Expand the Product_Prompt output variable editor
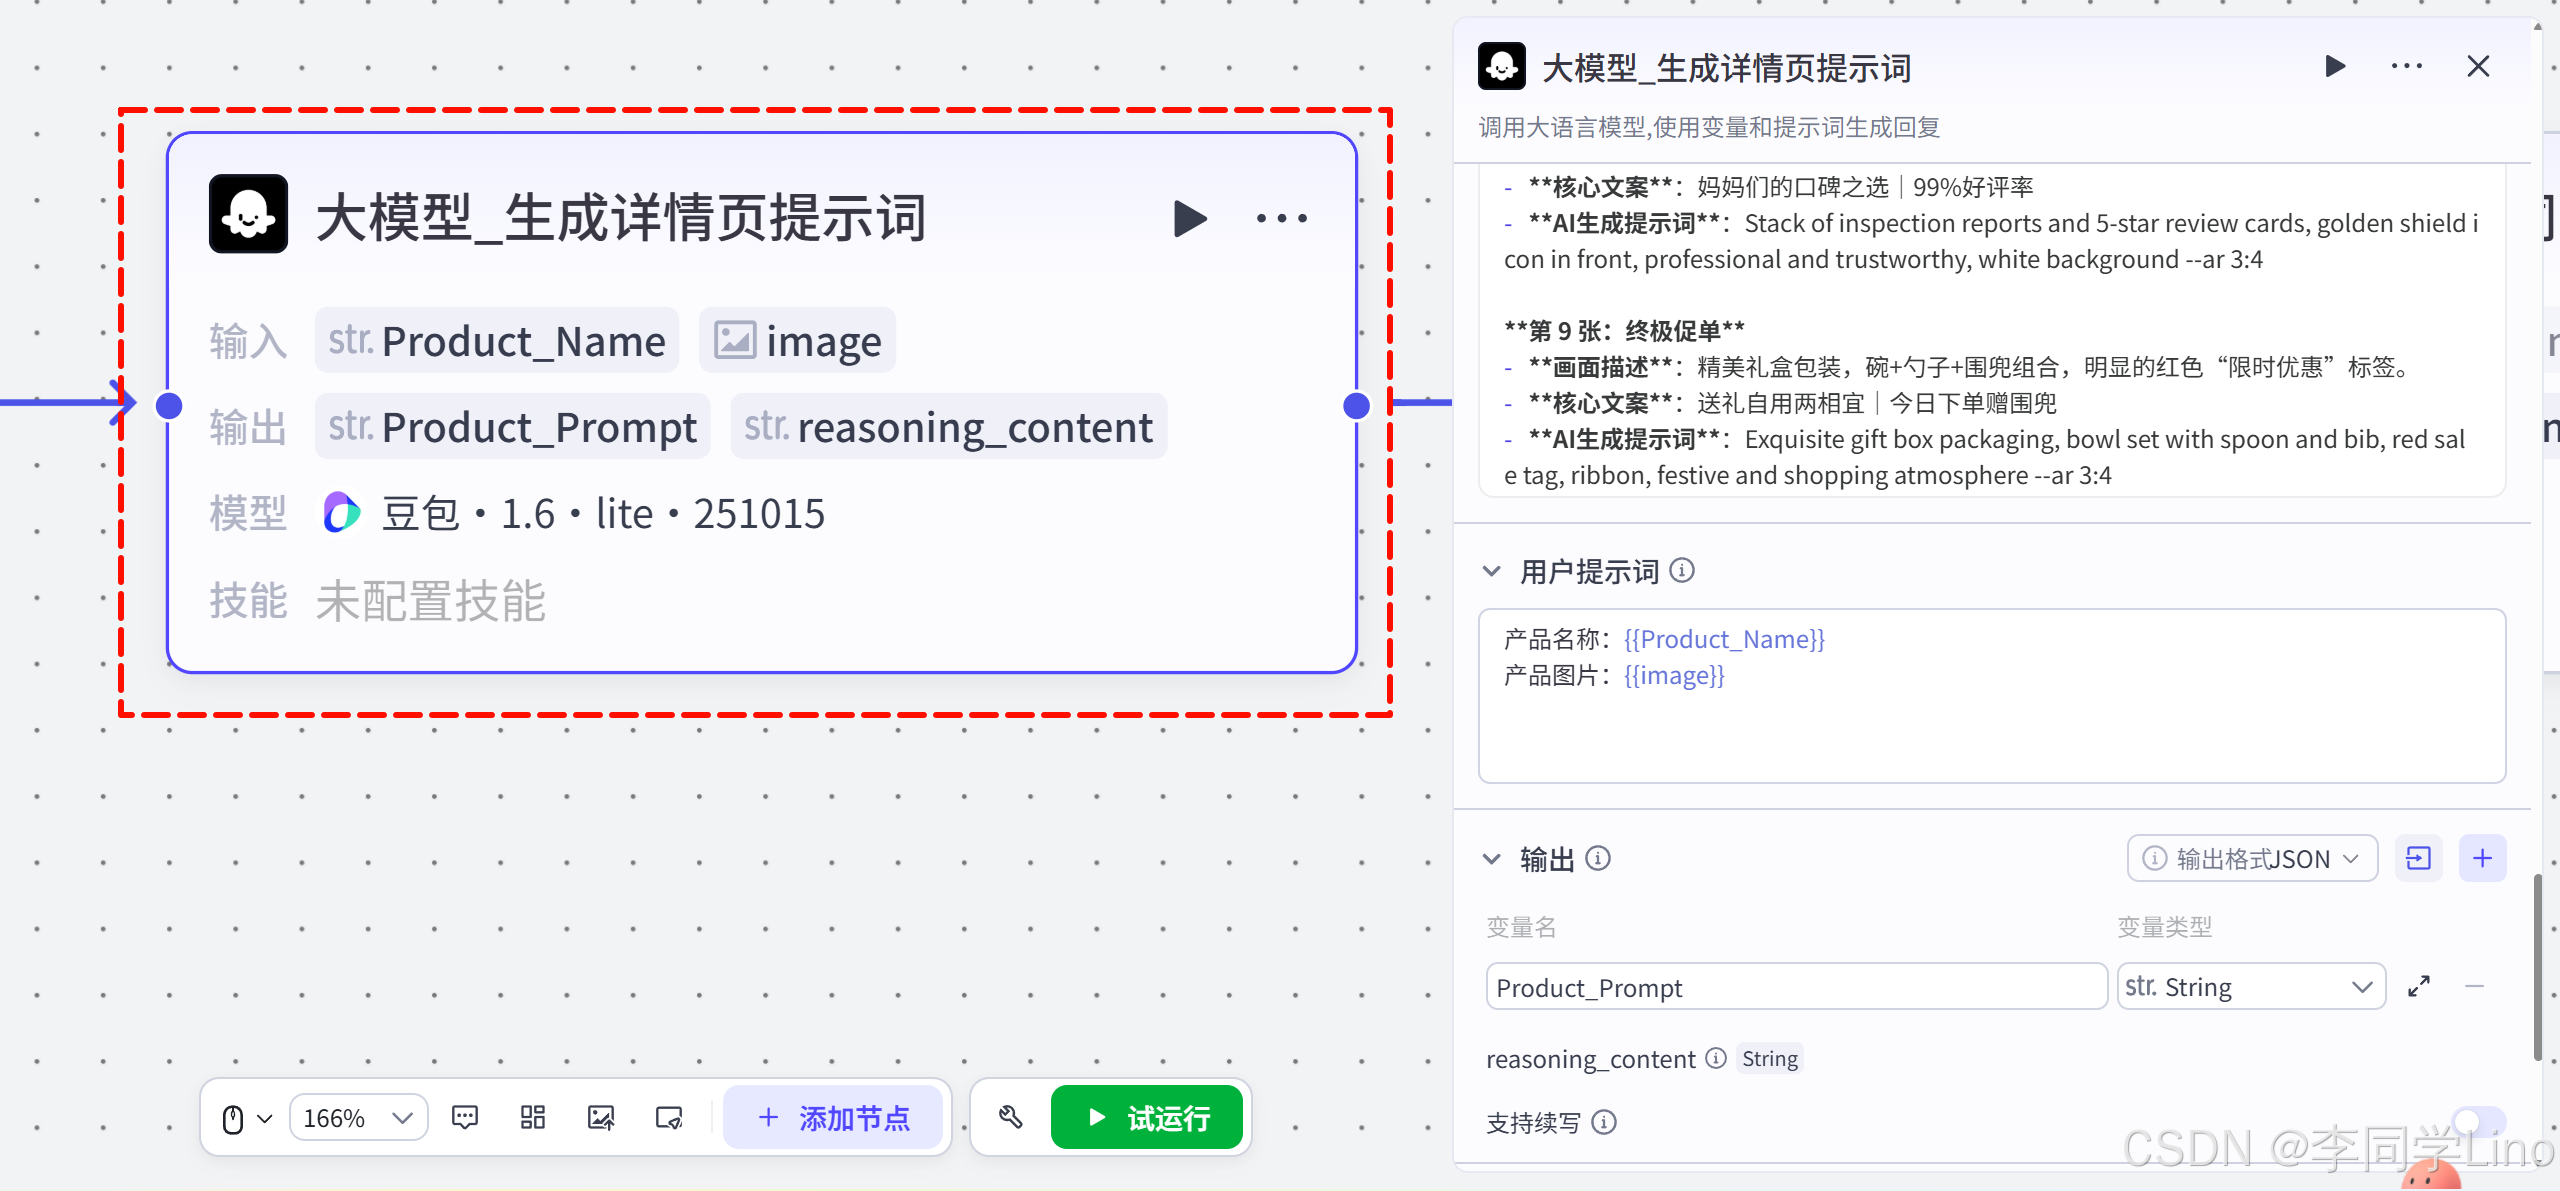 (x=2419, y=987)
